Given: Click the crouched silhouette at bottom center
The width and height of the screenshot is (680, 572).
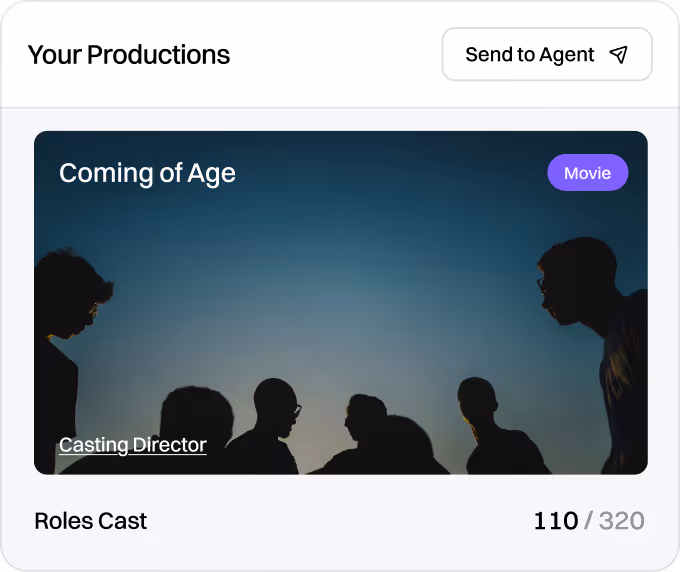Looking at the screenshot, I should [x=377, y=438].
